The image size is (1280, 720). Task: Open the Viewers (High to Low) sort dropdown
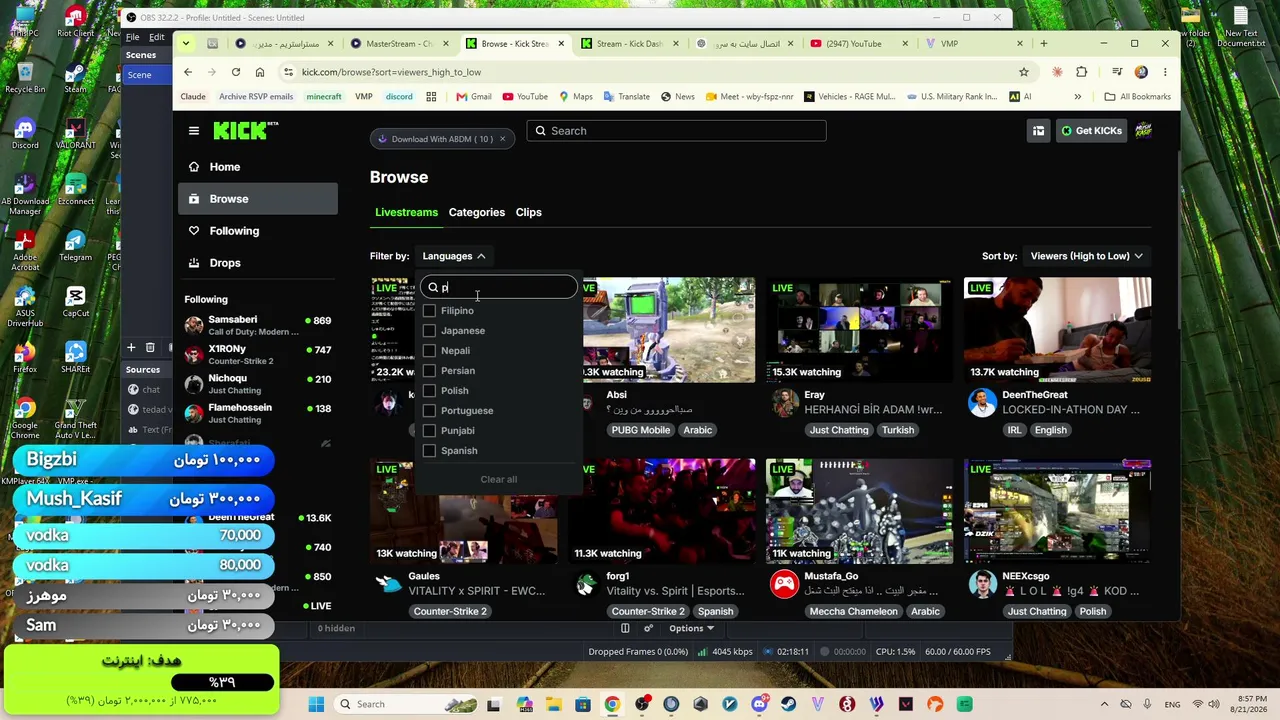[x=1087, y=256]
